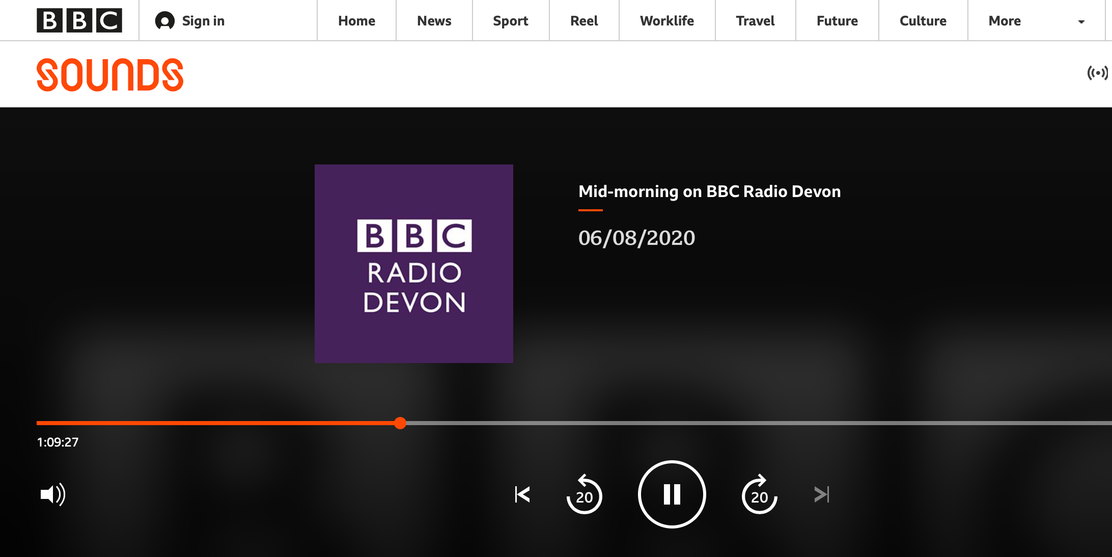The height and width of the screenshot is (557, 1112).
Task: Pause the playback
Action: [x=672, y=495]
